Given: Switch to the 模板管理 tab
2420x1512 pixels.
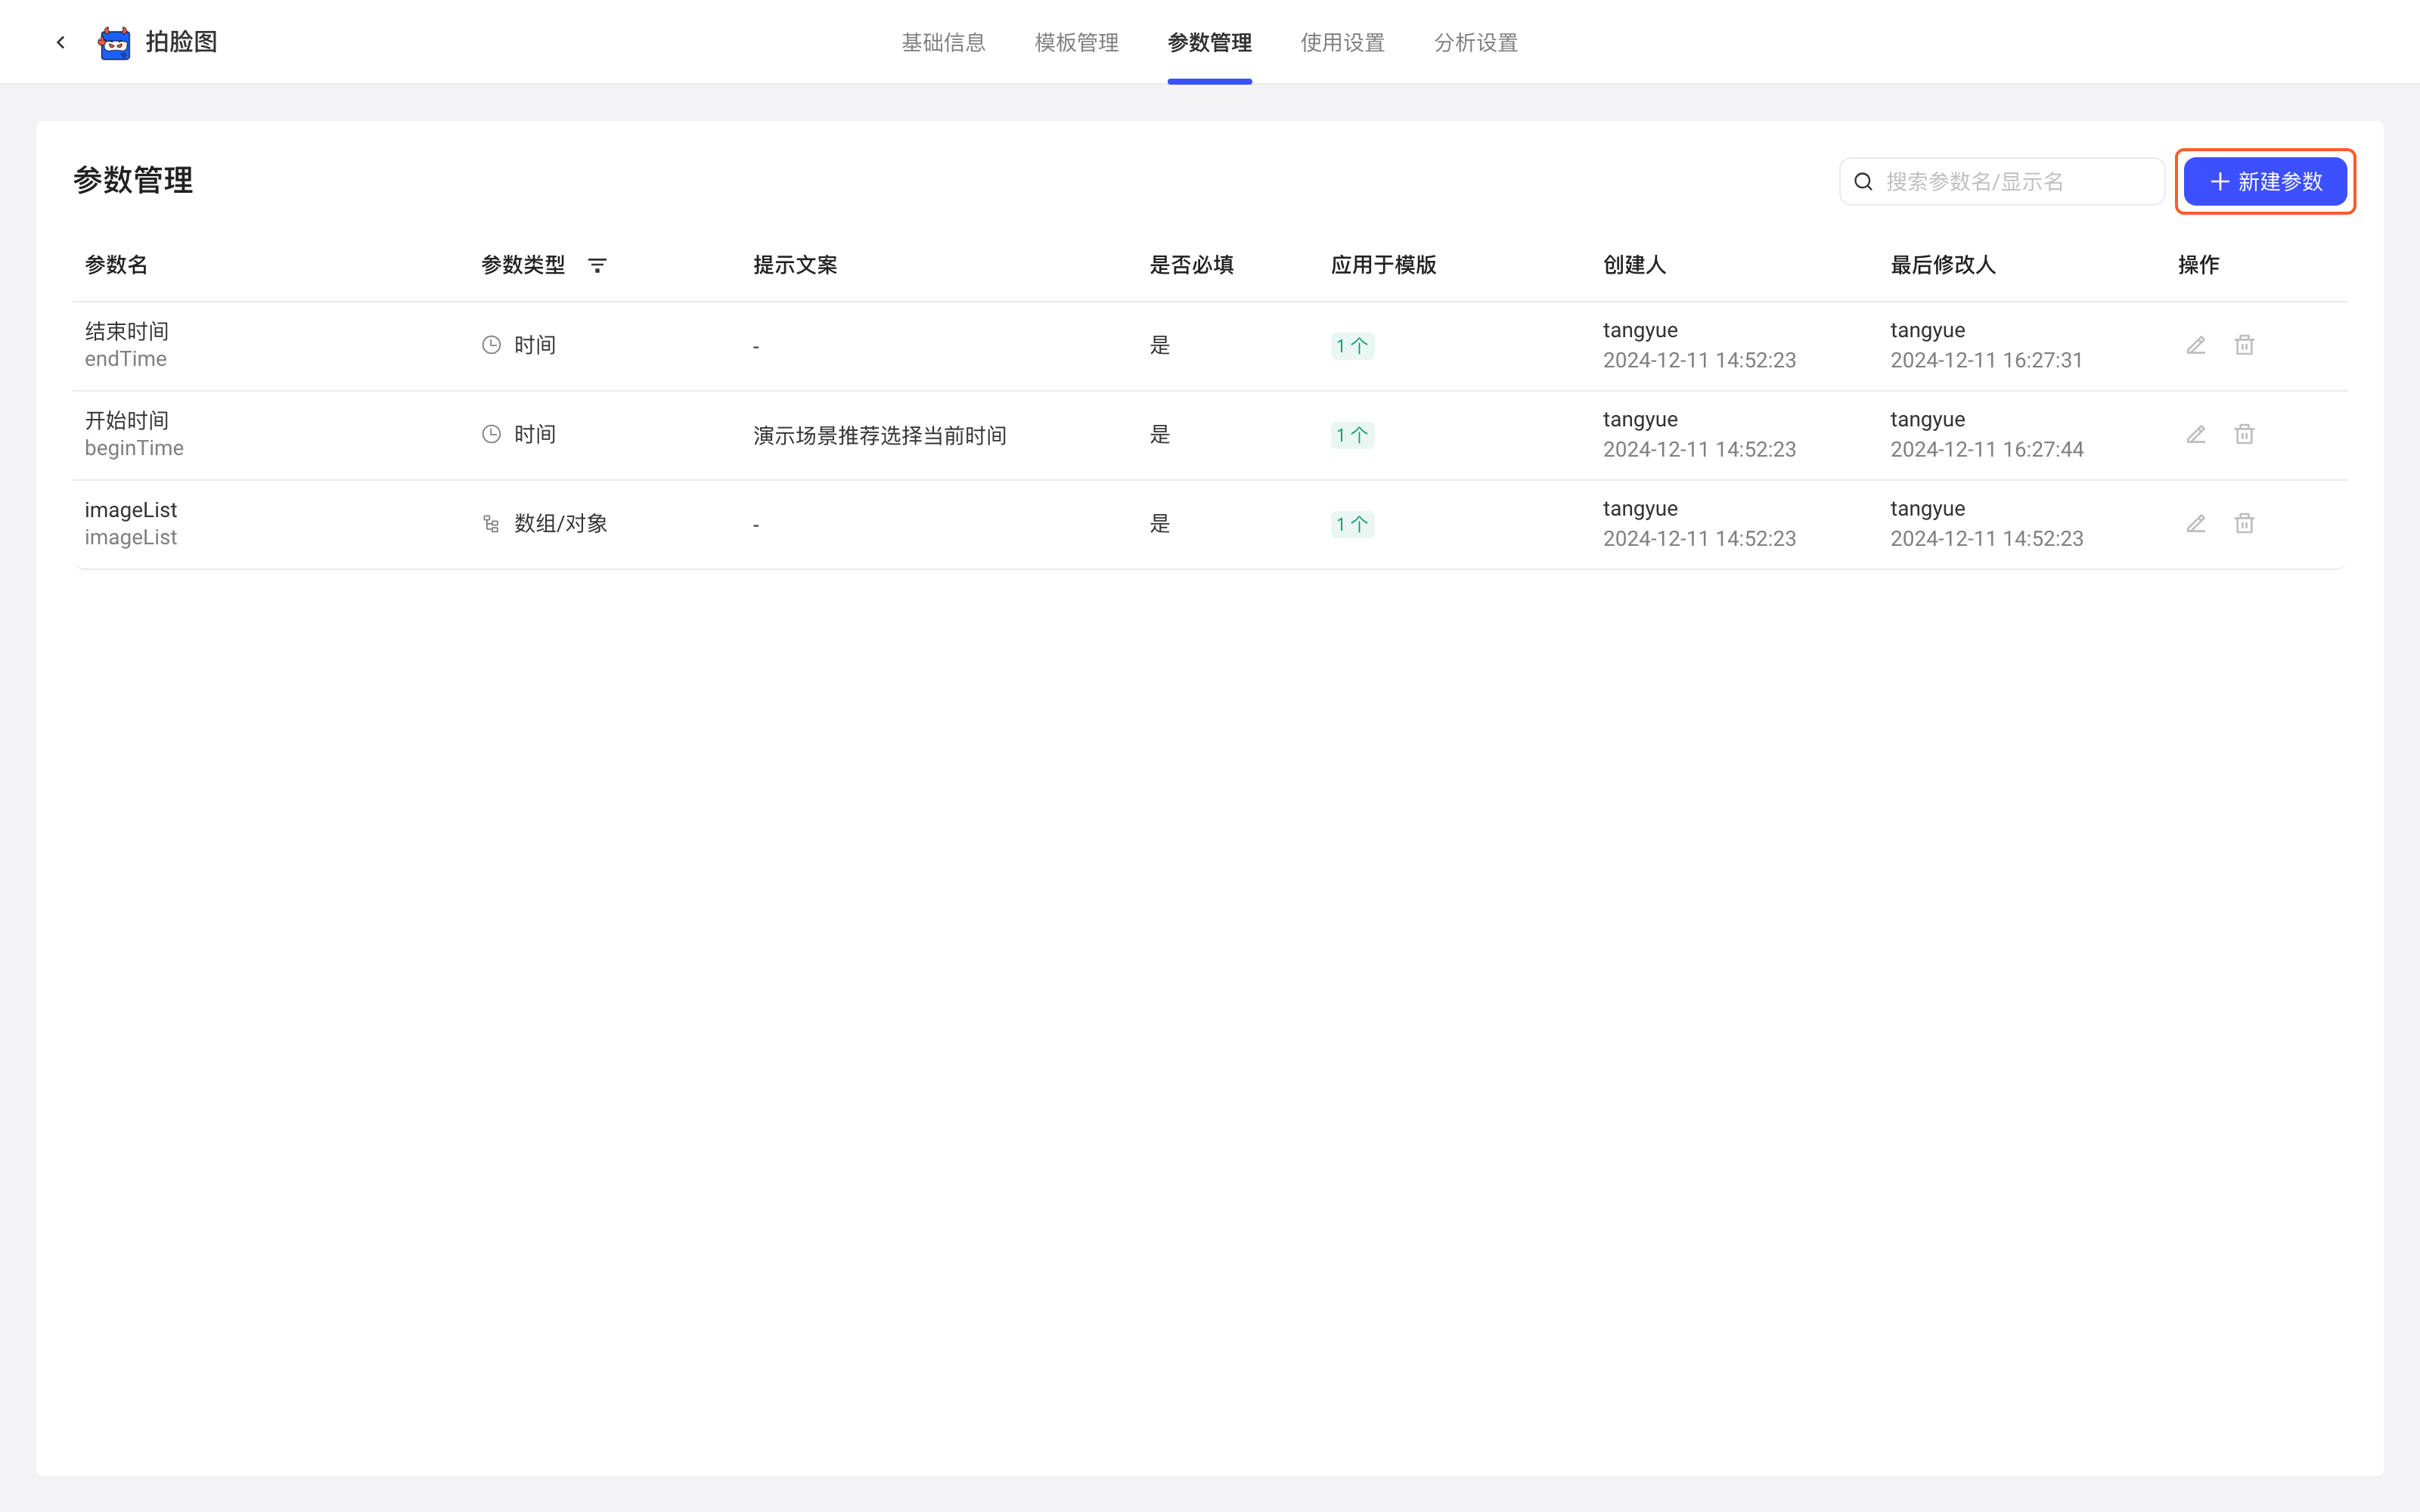Looking at the screenshot, I should [x=1076, y=42].
